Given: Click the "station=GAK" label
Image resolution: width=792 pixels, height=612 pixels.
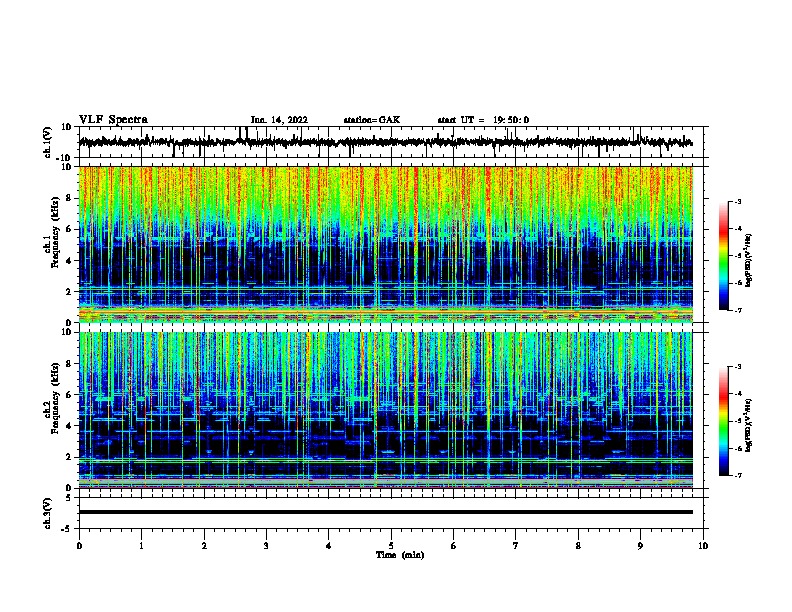Looking at the screenshot, I should (x=372, y=120).
